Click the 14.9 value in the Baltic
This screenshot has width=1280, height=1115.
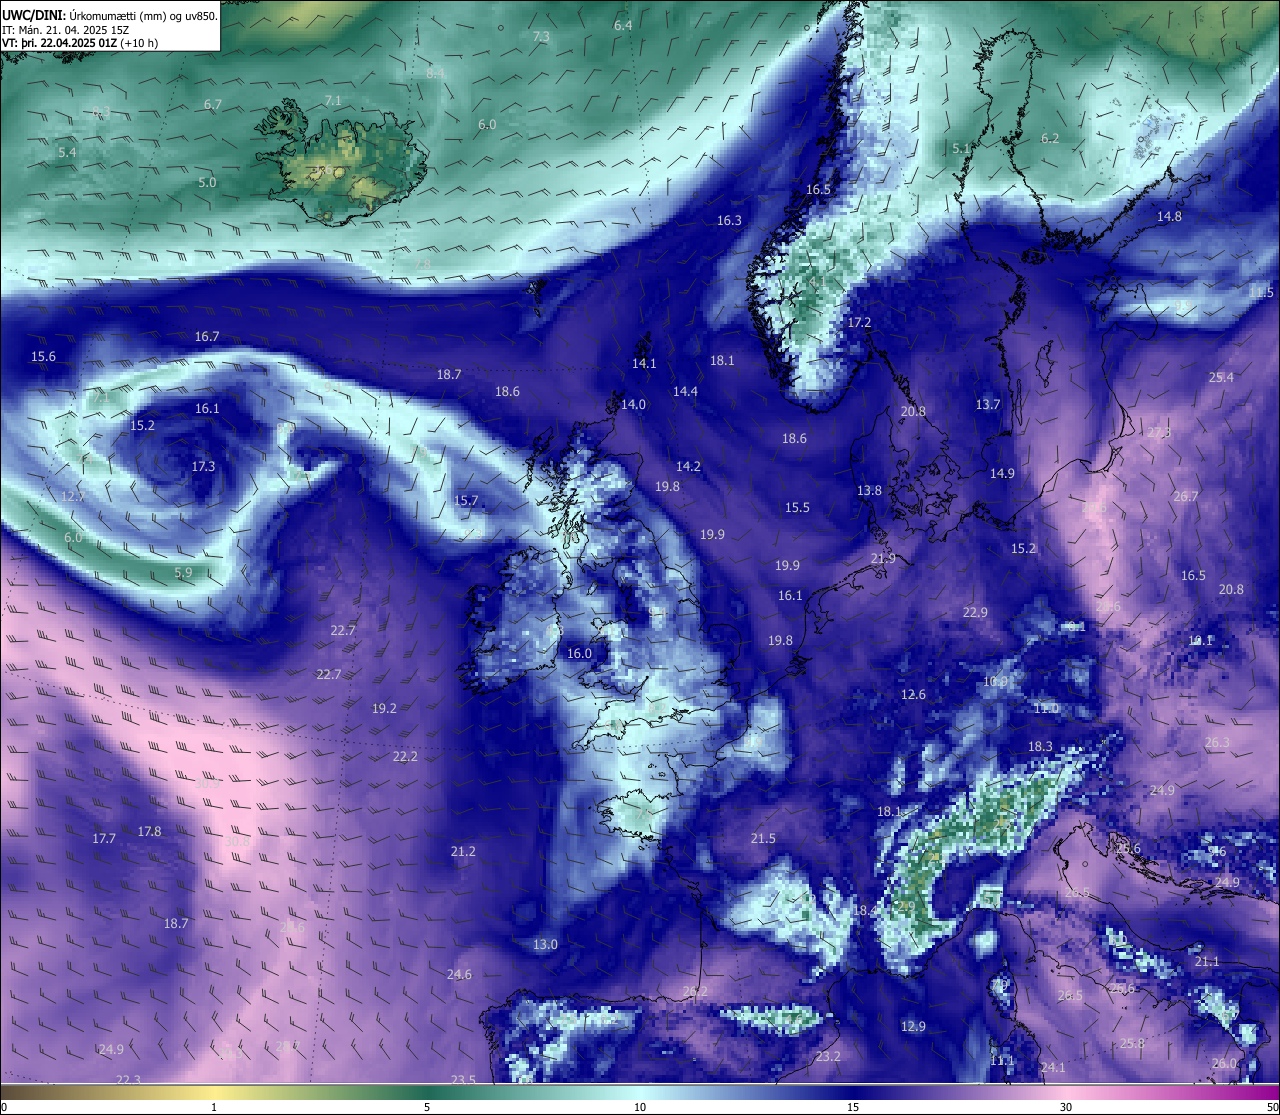click(x=1002, y=473)
